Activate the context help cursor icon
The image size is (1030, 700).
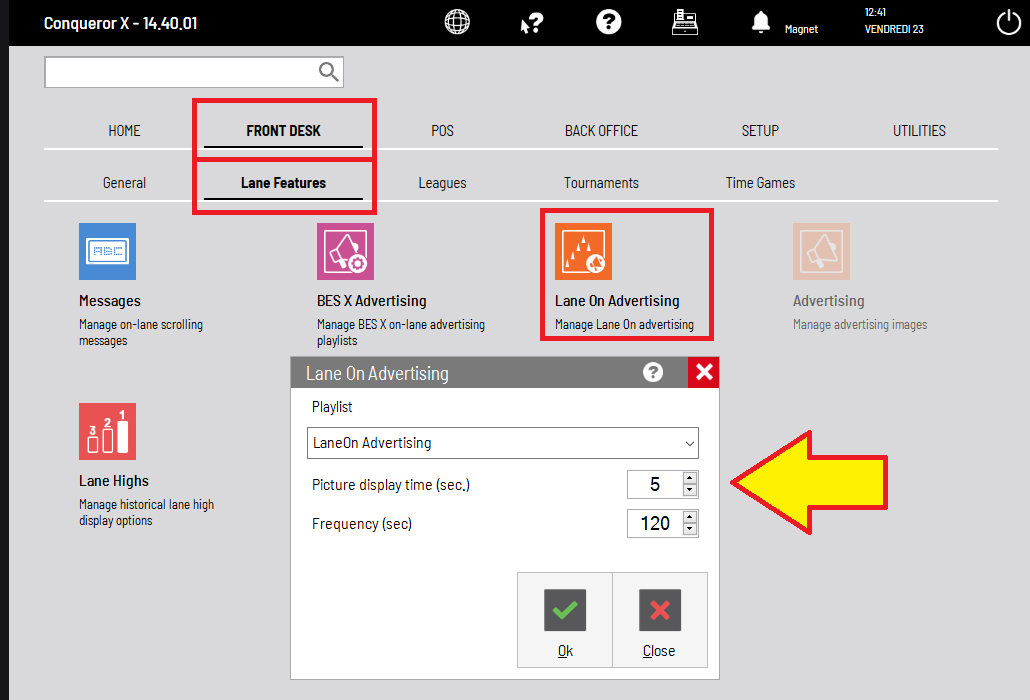point(531,23)
